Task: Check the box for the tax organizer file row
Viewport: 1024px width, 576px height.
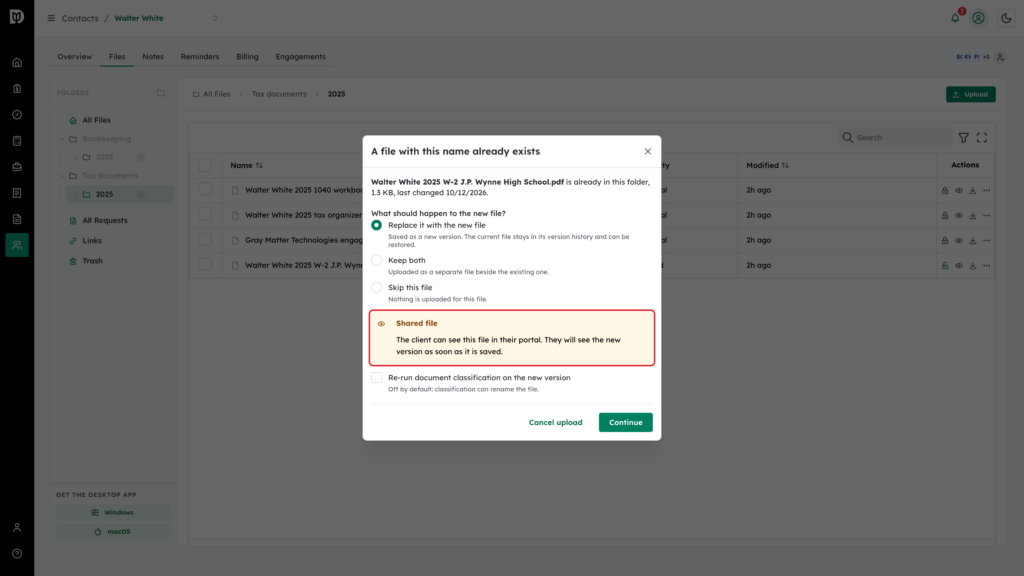Action: tap(205, 214)
